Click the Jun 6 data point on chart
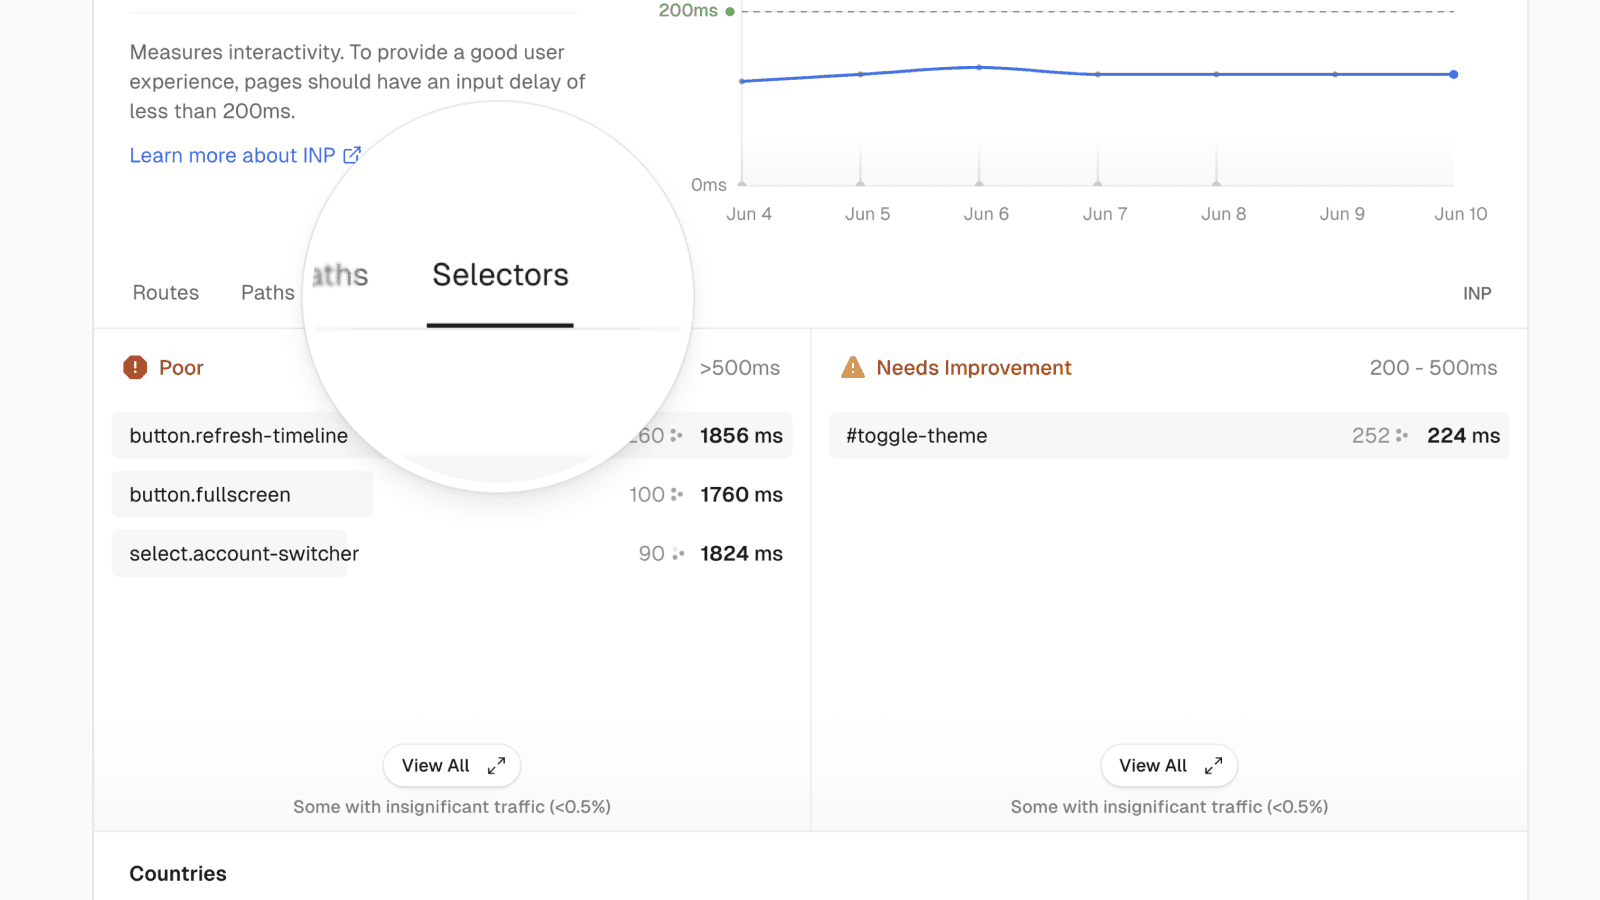Viewport: 1600px width, 900px height. click(x=979, y=67)
